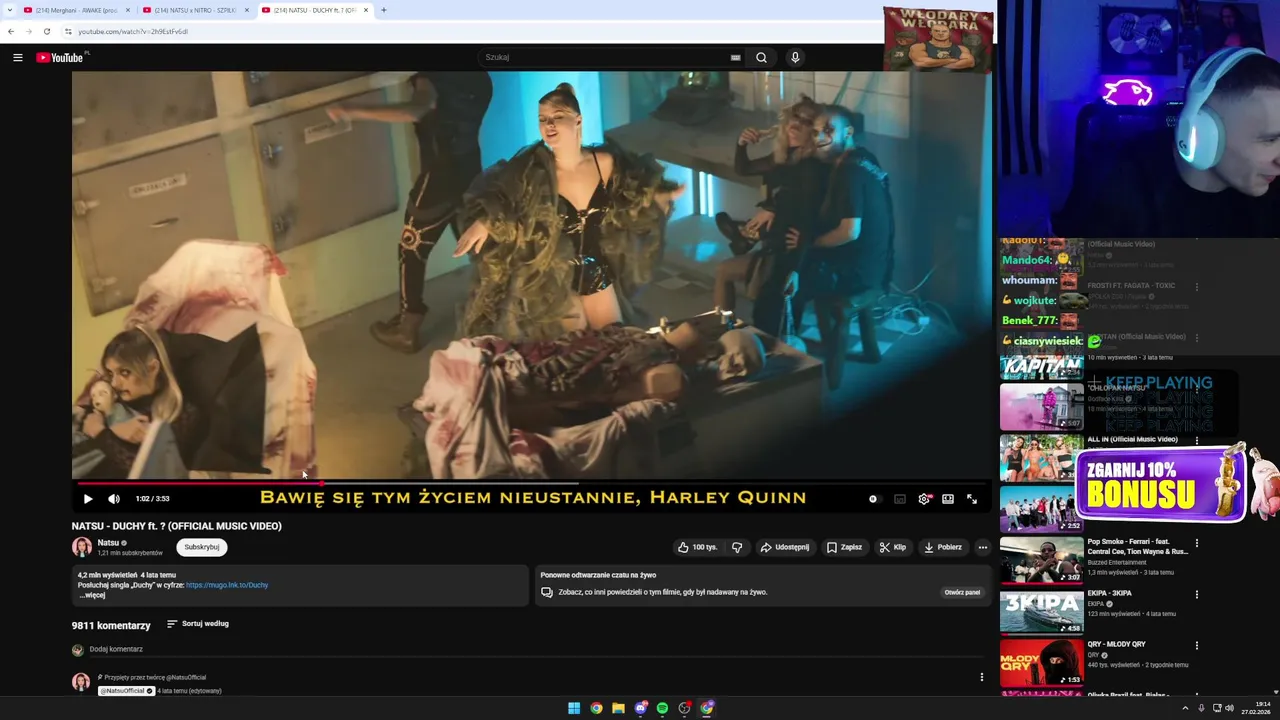The height and width of the screenshot is (720, 1280).
Task: Open QRY - MŁODY QRY video thumbnail
Action: click(1041, 663)
